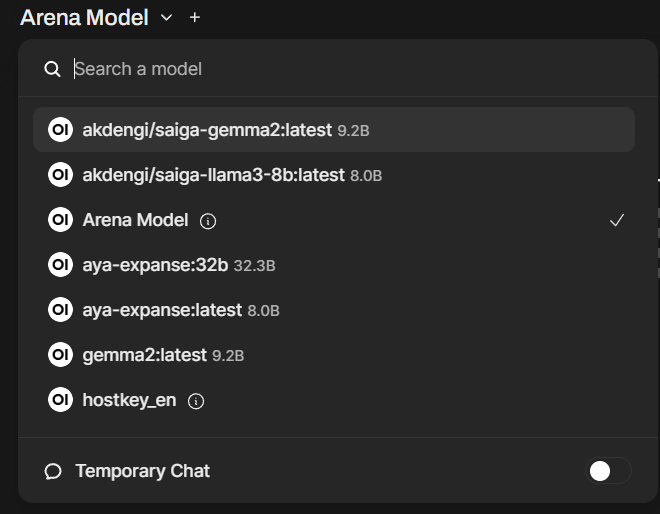Click the logo icon for saiga-llama3-8b
The image size is (660, 514).
60,175
